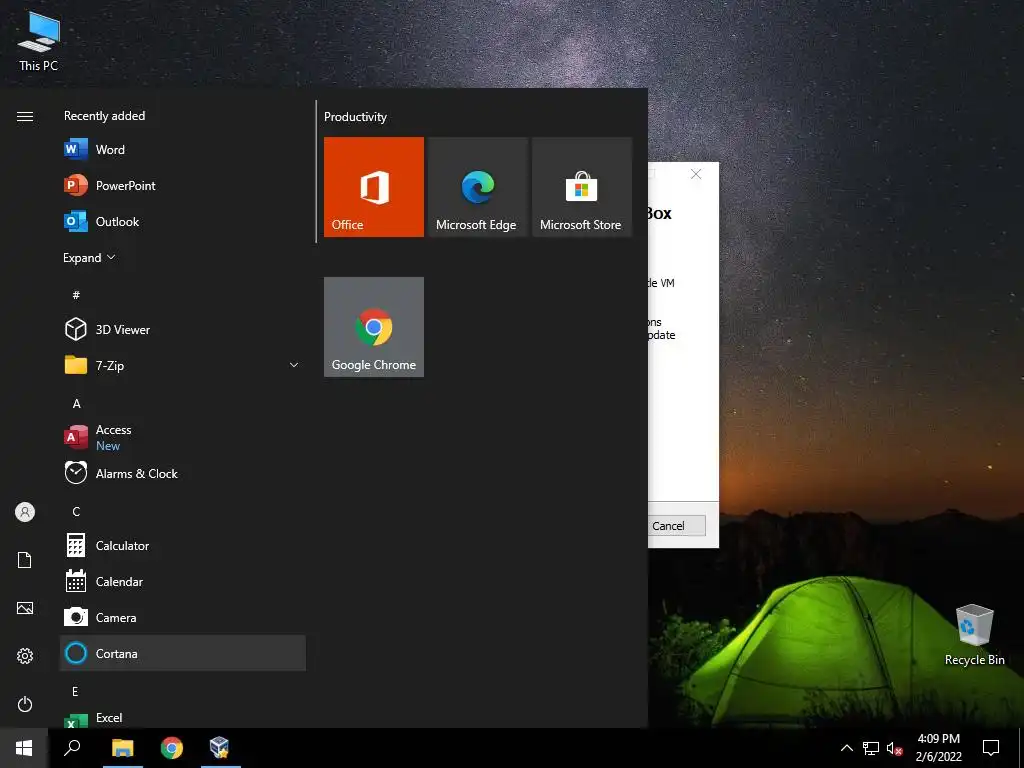Switch to VirtualBox taskbar icon
Viewport: 1024px width, 768px height.
tap(220, 748)
